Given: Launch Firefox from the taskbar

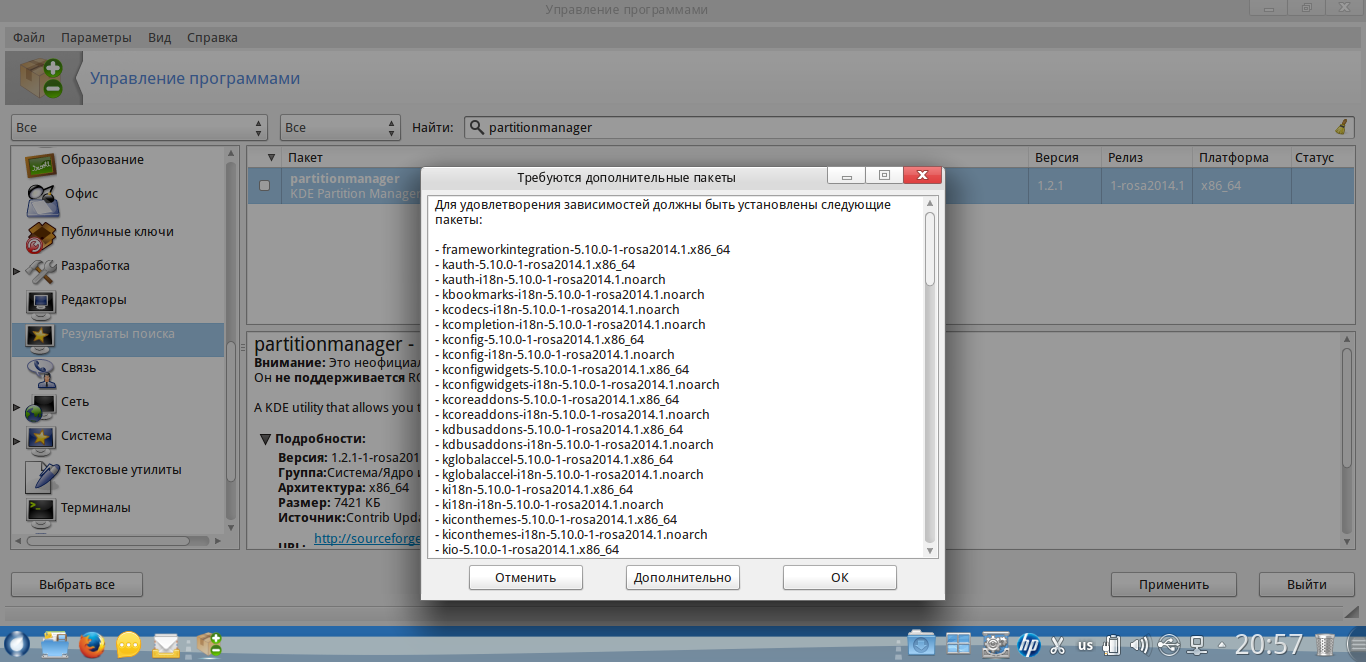Looking at the screenshot, I should coord(91,645).
